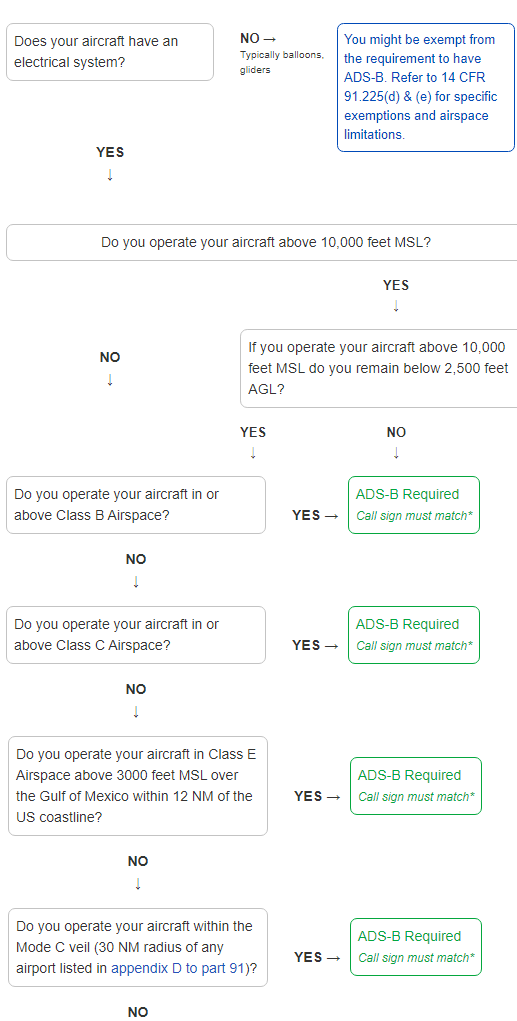The width and height of the screenshot is (517, 1021).
Task: Click the electrical system question box
Action: [110, 52]
